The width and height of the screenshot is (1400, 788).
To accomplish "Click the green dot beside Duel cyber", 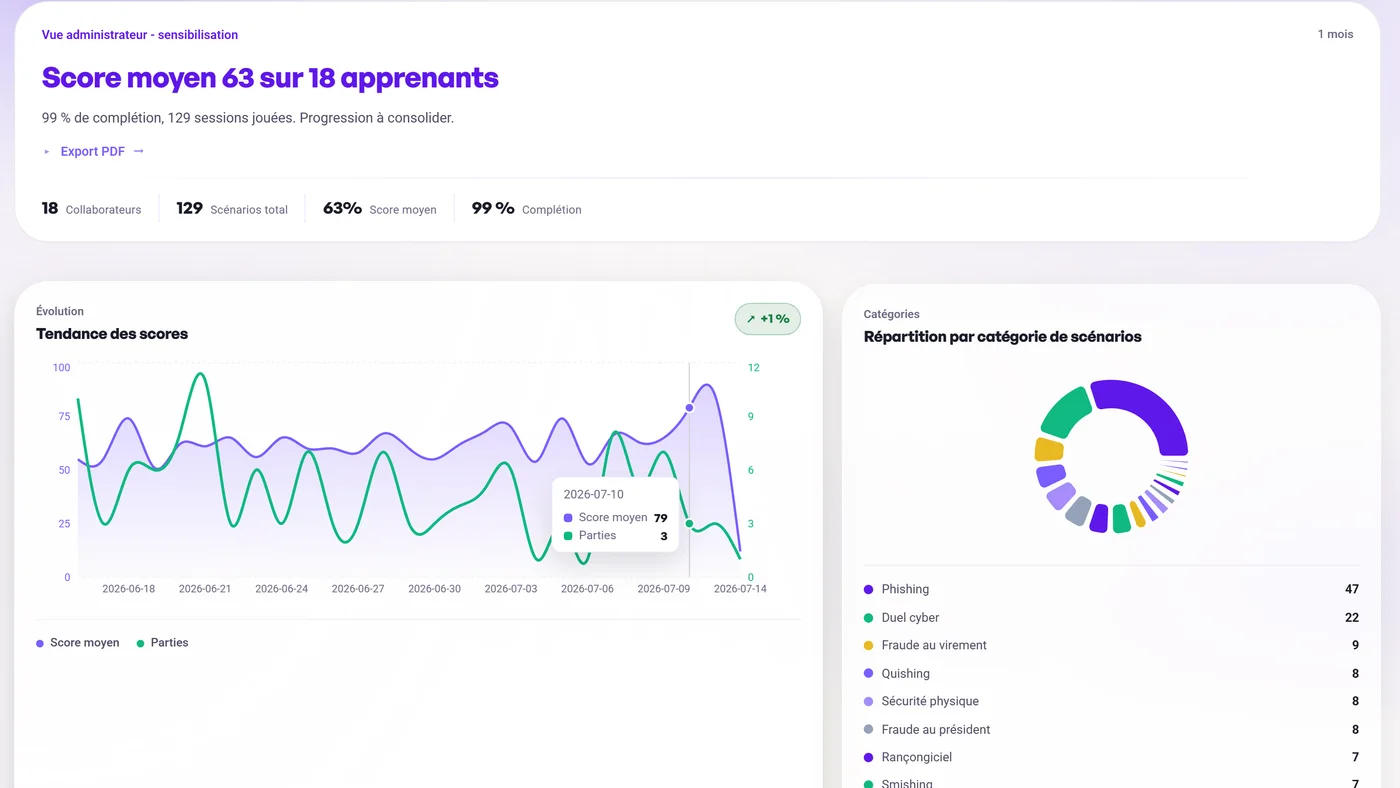I will tap(868, 618).
